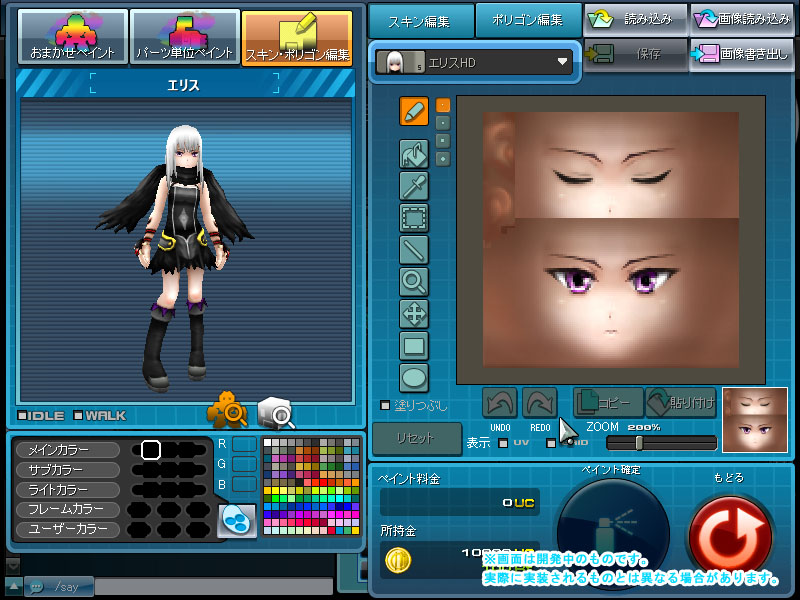The width and height of the screenshot is (800, 600).
Task: Click the B color value field
Action: [x=244, y=484]
